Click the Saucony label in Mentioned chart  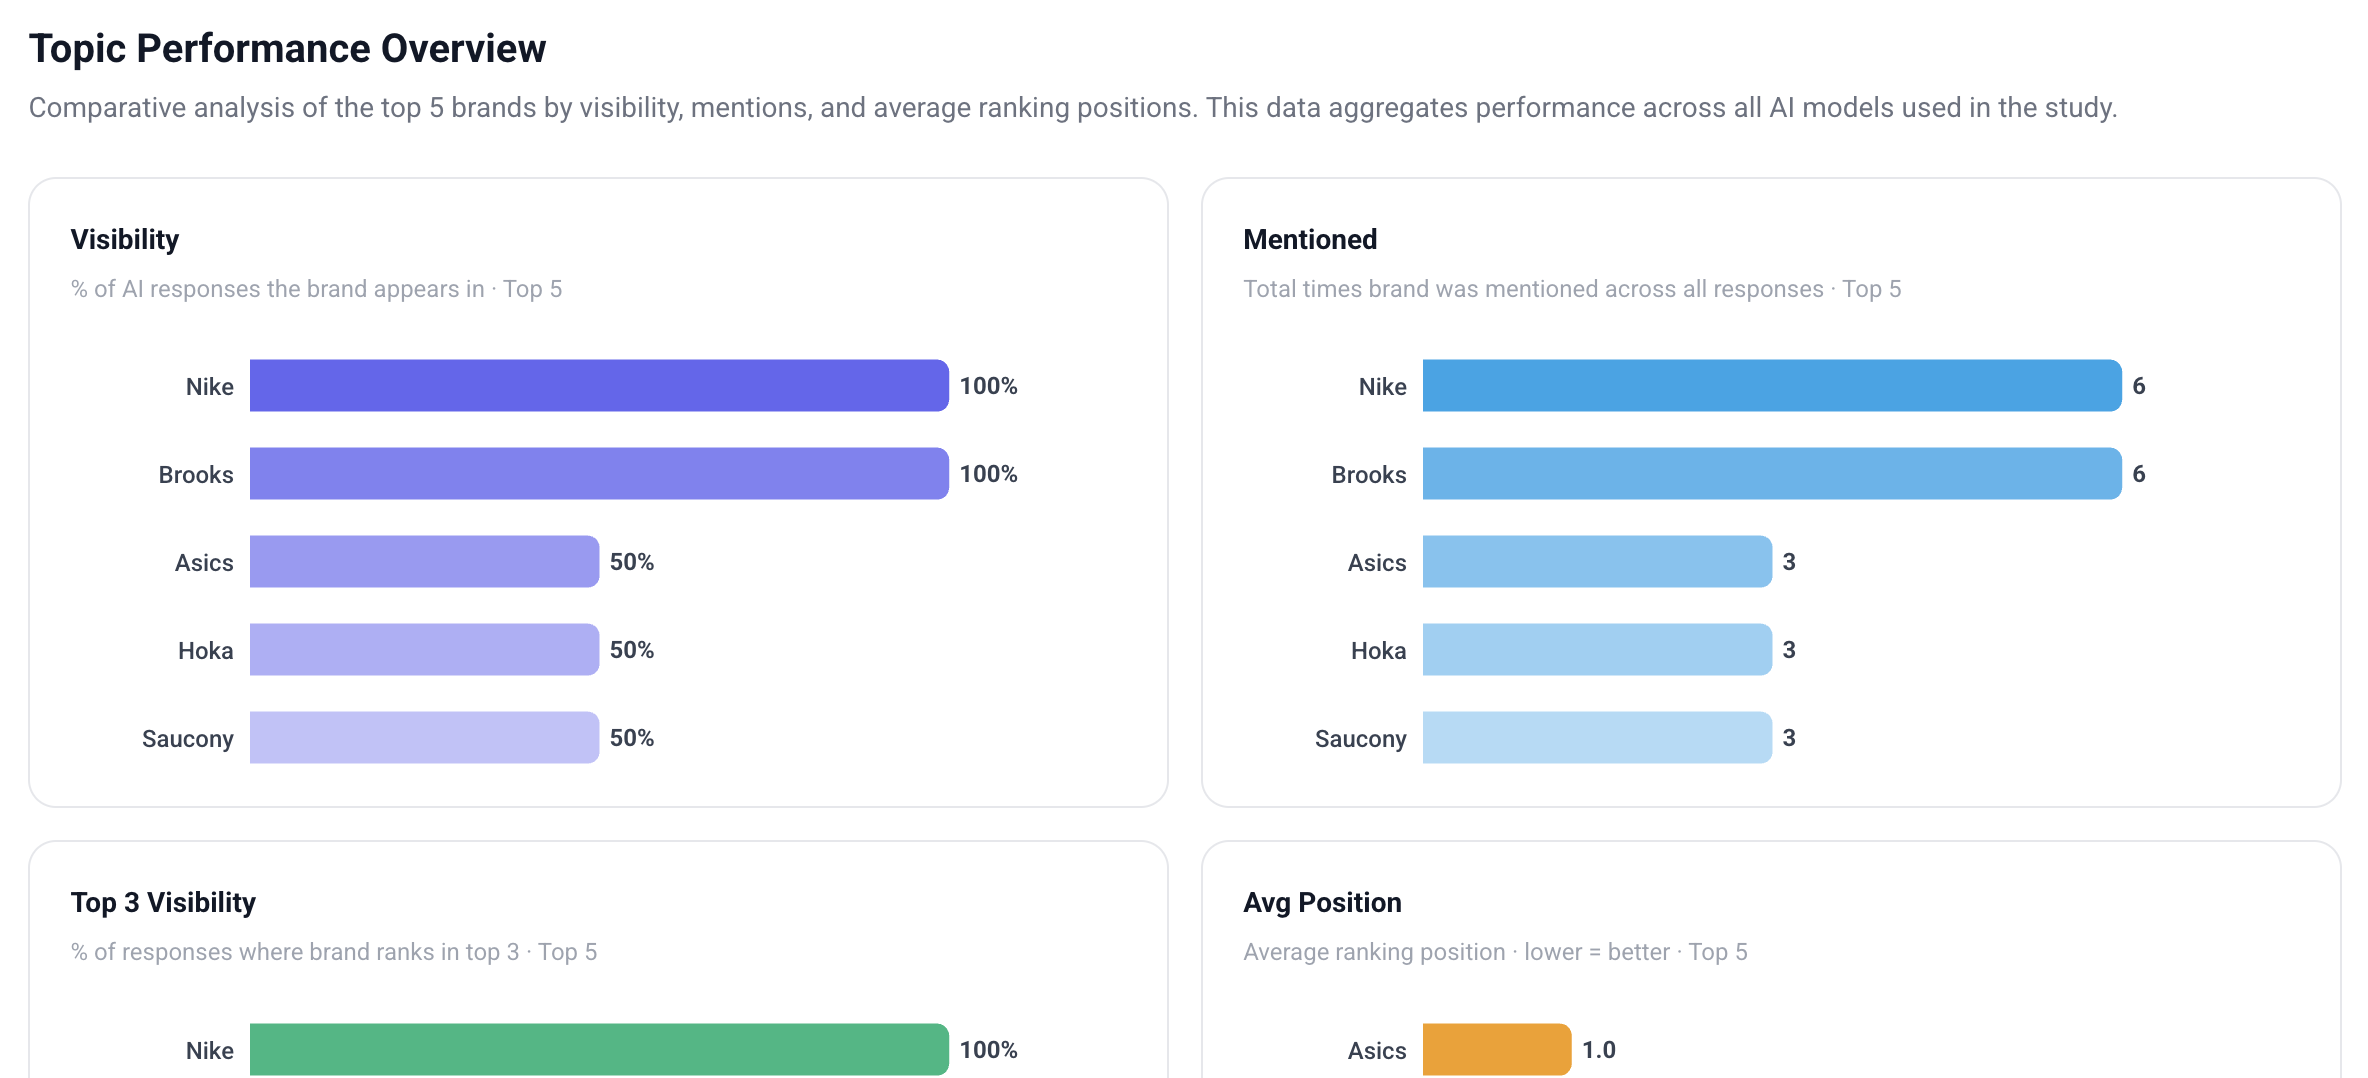[1360, 739]
